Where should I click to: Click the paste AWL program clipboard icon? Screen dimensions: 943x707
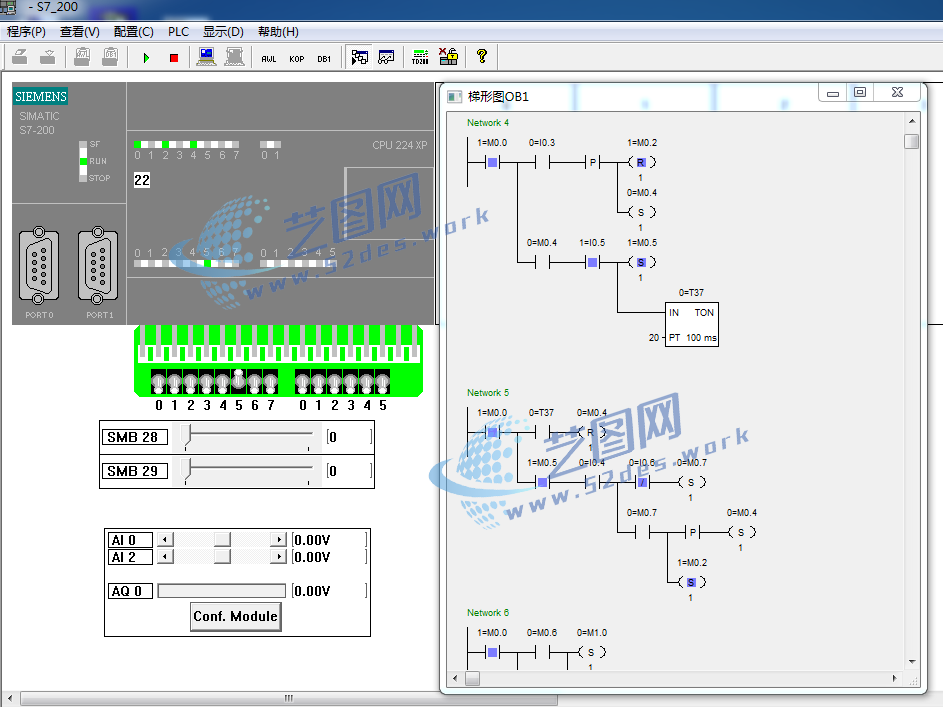82,57
